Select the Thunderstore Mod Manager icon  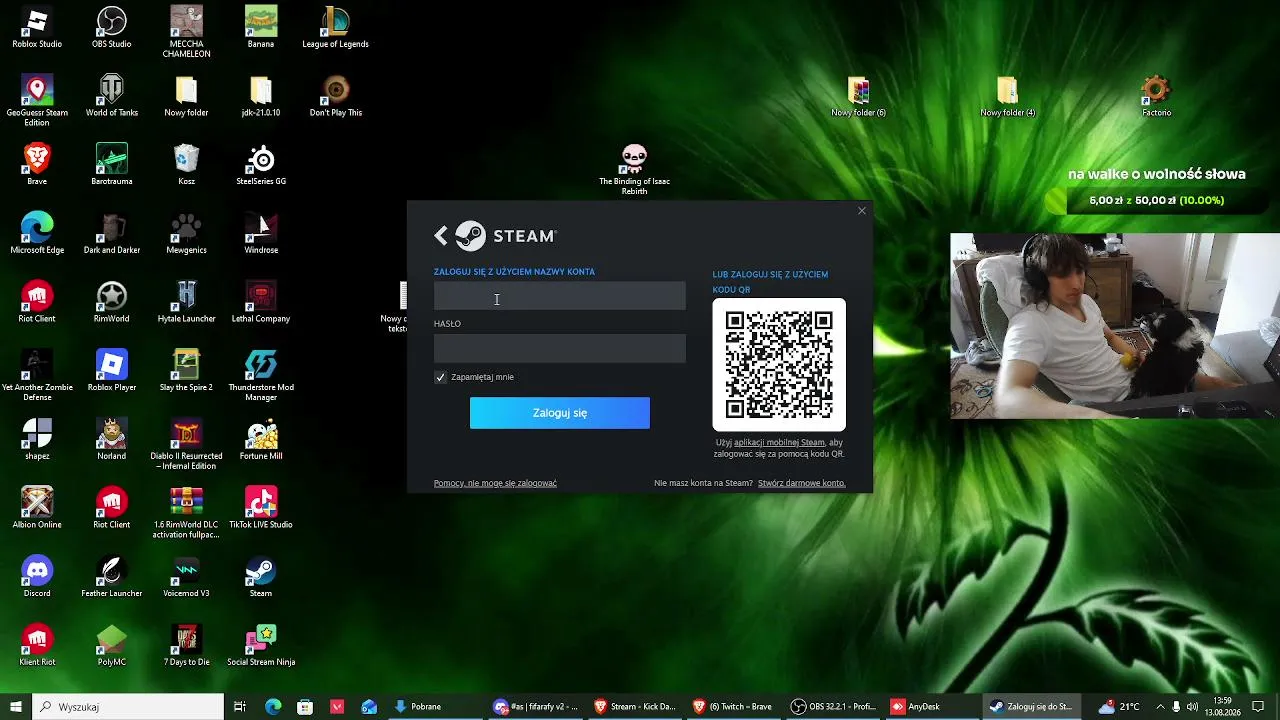click(261, 376)
